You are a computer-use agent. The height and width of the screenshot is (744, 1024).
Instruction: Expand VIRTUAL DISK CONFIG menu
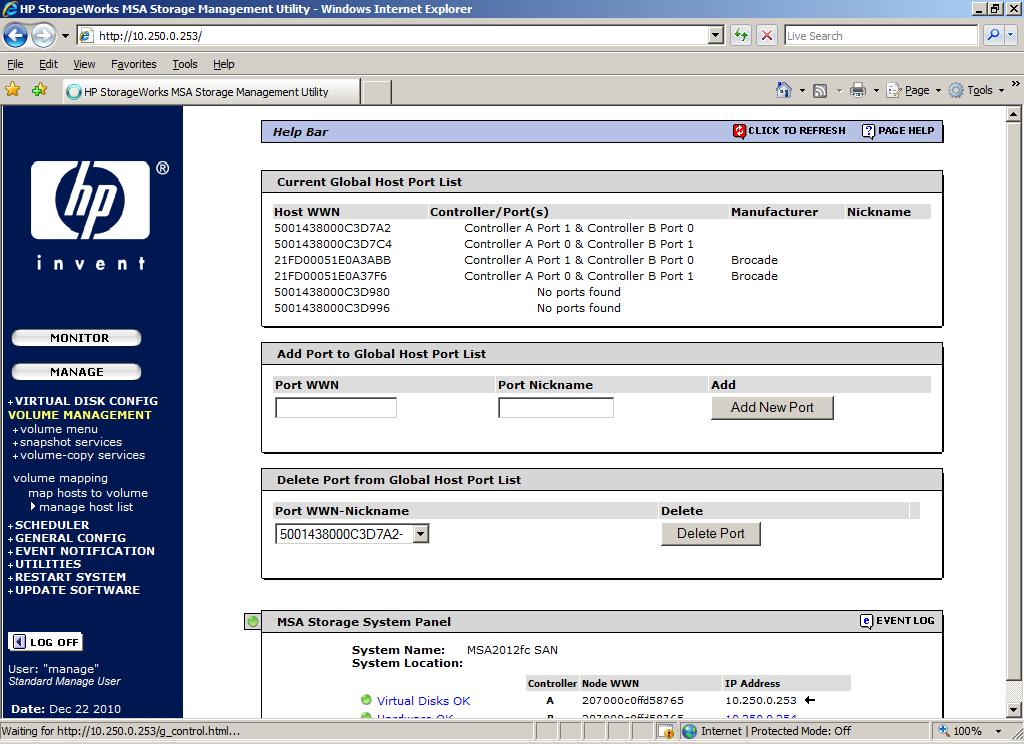pyautogui.click(x=83, y=401)
